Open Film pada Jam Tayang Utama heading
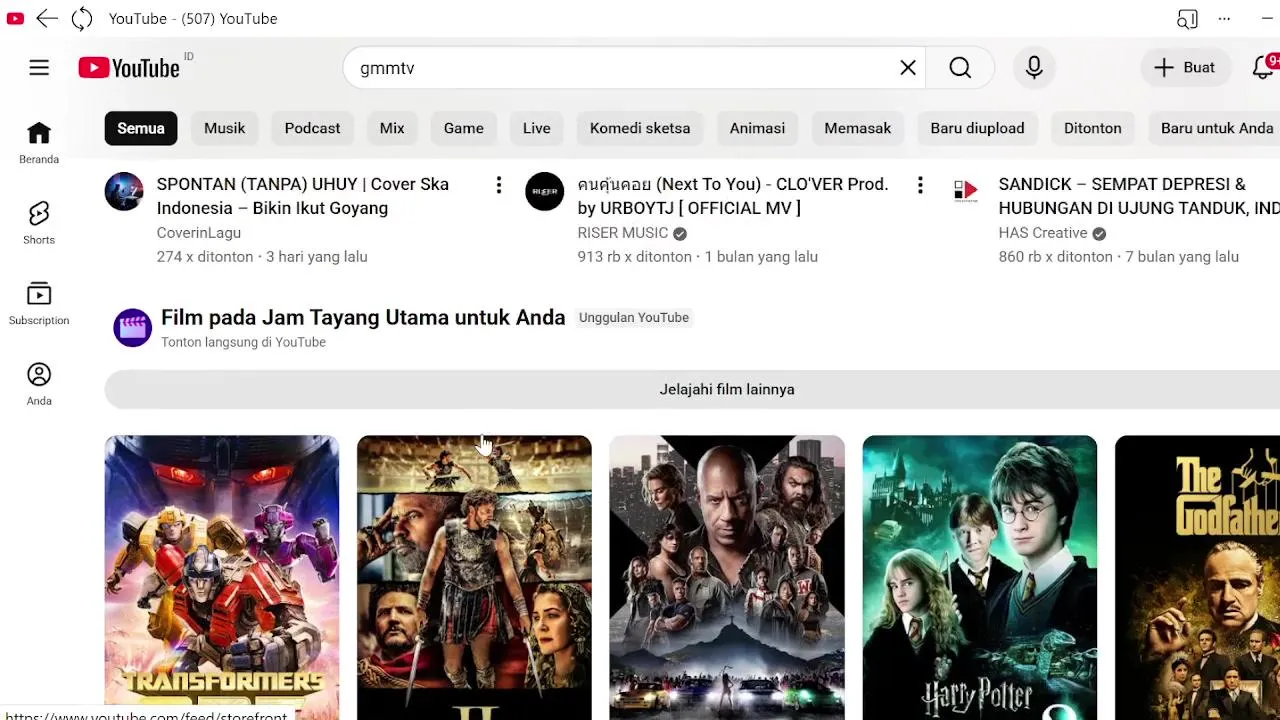Image resolution: width=1280 pixels, height=720 pixels. click(363, 317)
